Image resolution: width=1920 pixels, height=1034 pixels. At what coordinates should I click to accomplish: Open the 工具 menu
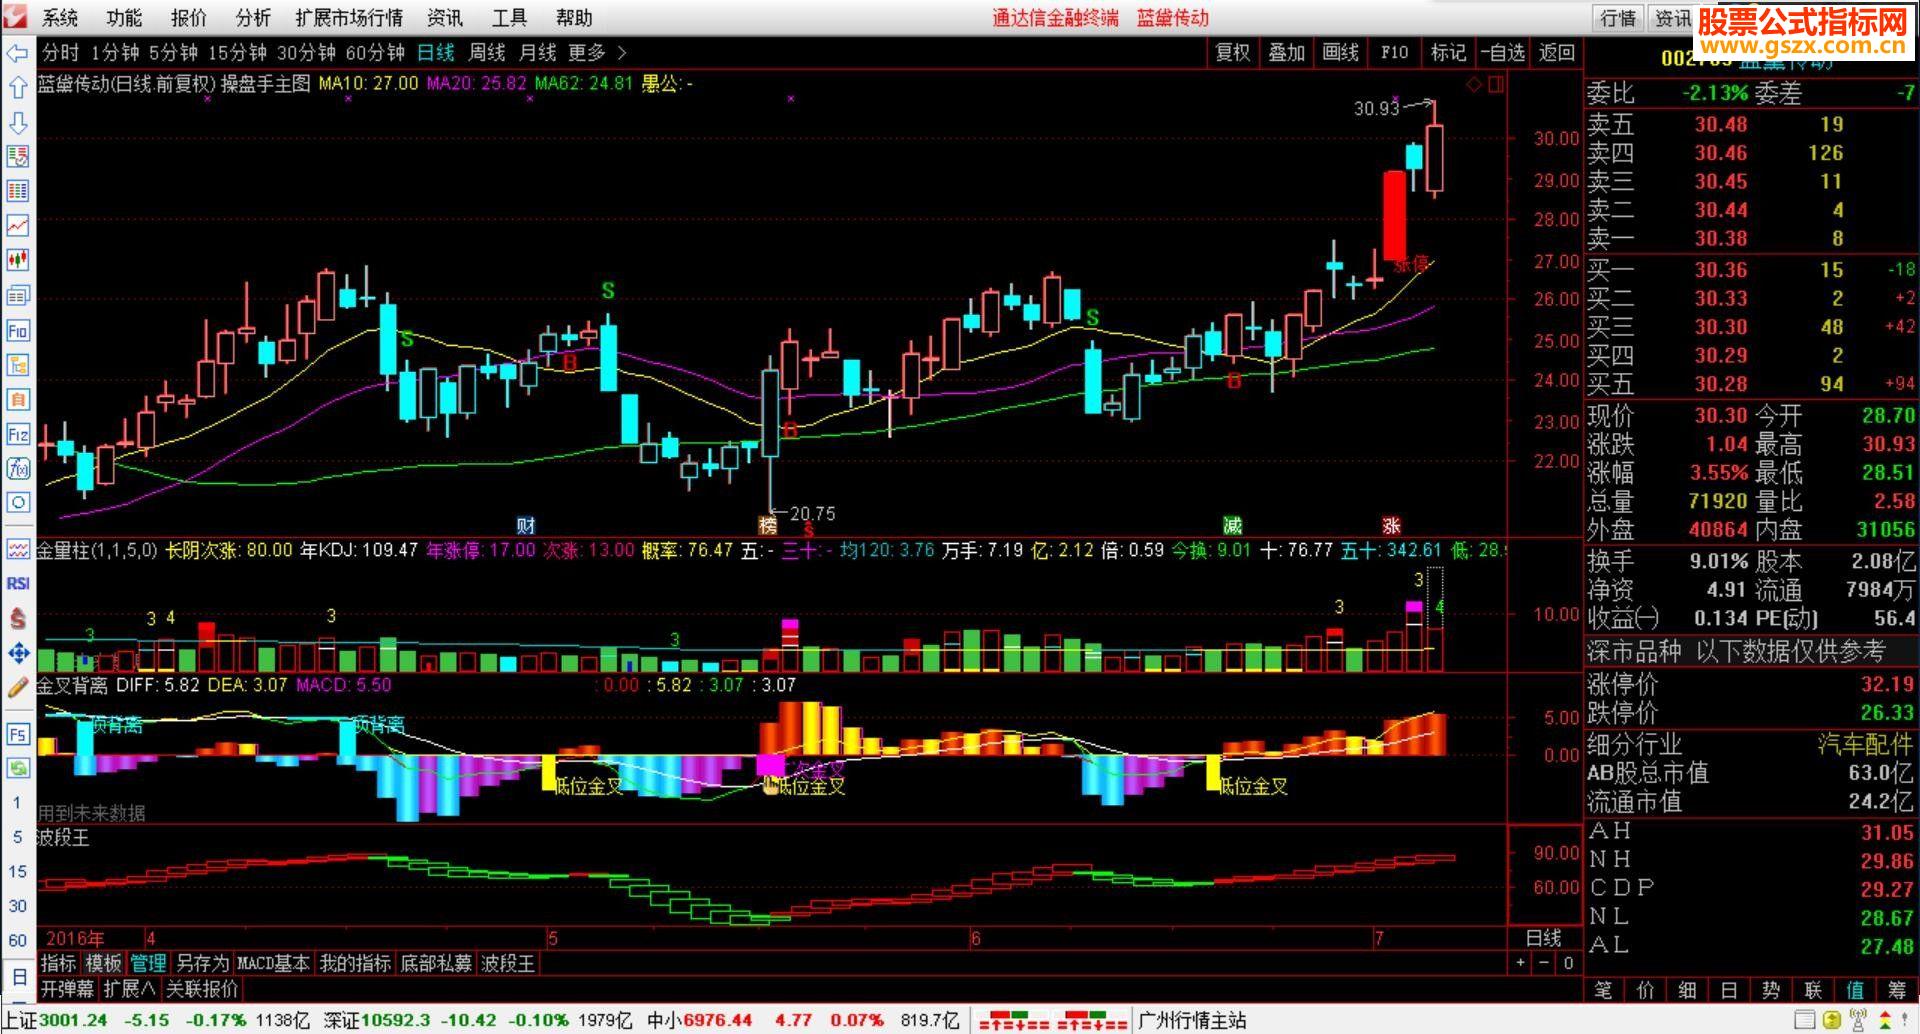pos(509,18)
